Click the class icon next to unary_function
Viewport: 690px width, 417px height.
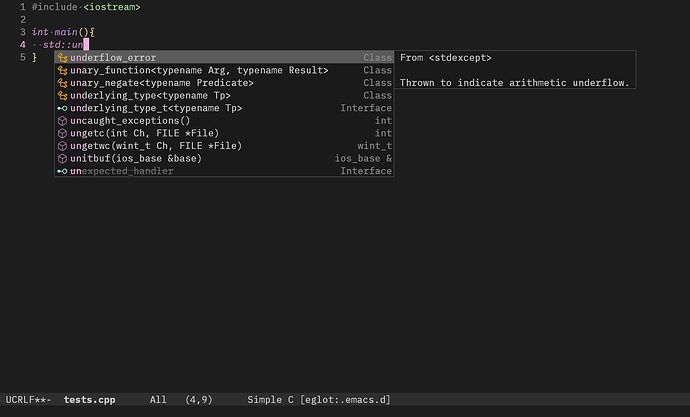coord(62,70)
